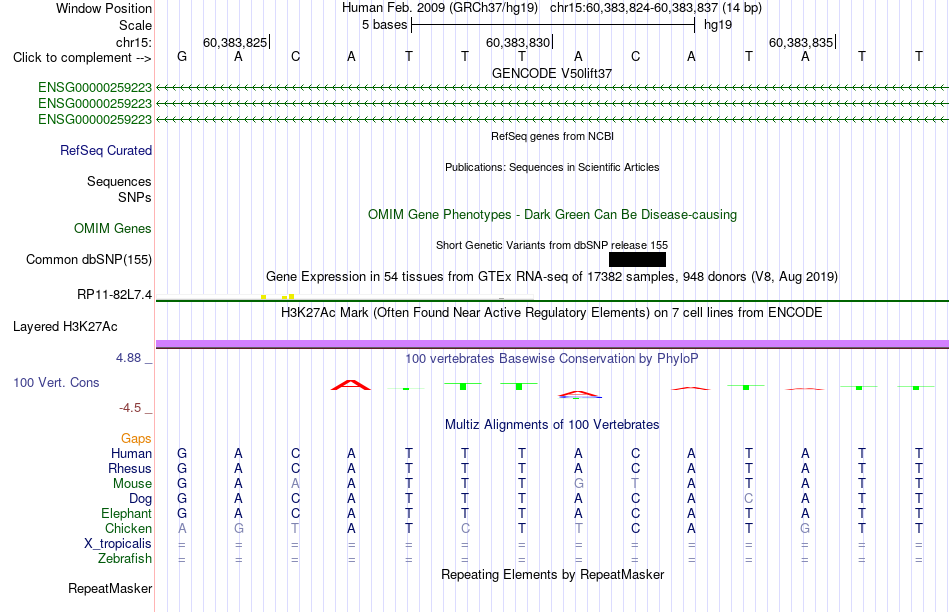
Task: Click the 'Window Position' track label
Action: [x=104, y=8]
